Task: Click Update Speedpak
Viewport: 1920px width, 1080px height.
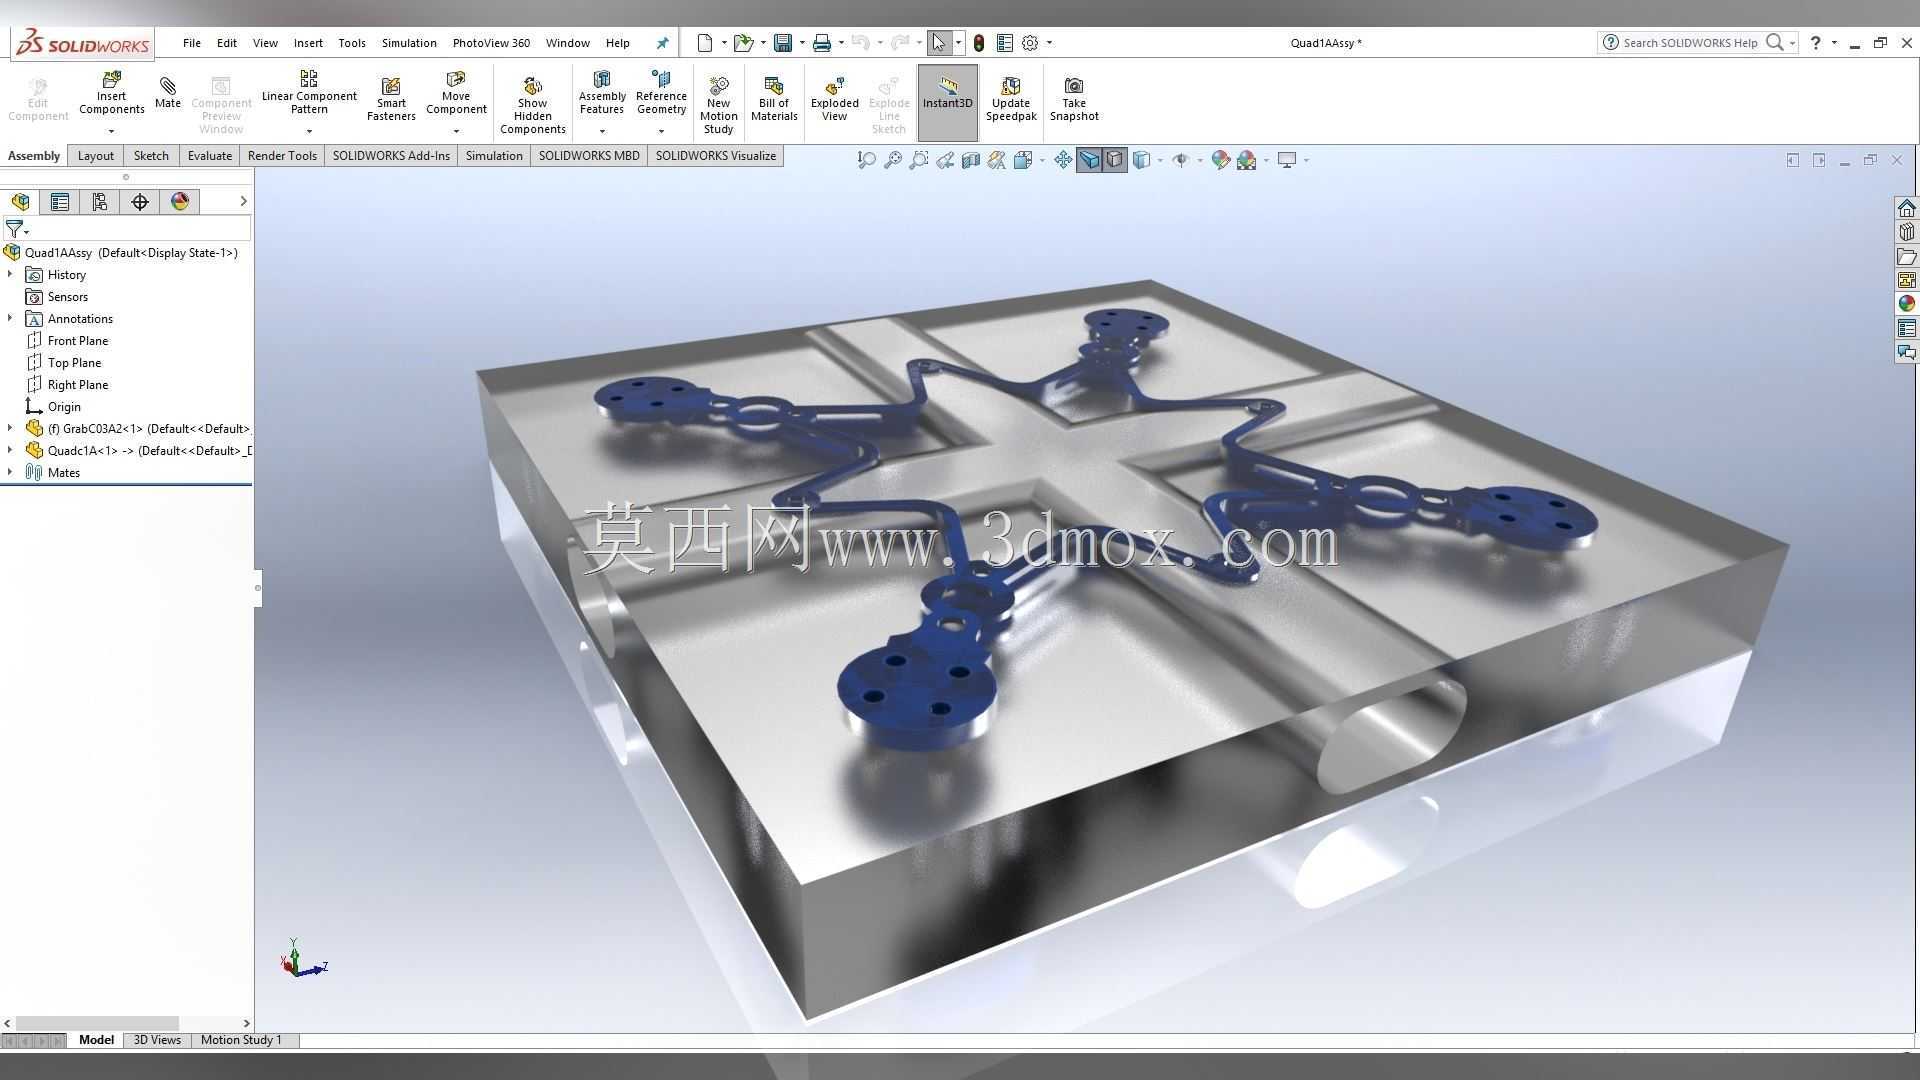Action: [1011, 98]
